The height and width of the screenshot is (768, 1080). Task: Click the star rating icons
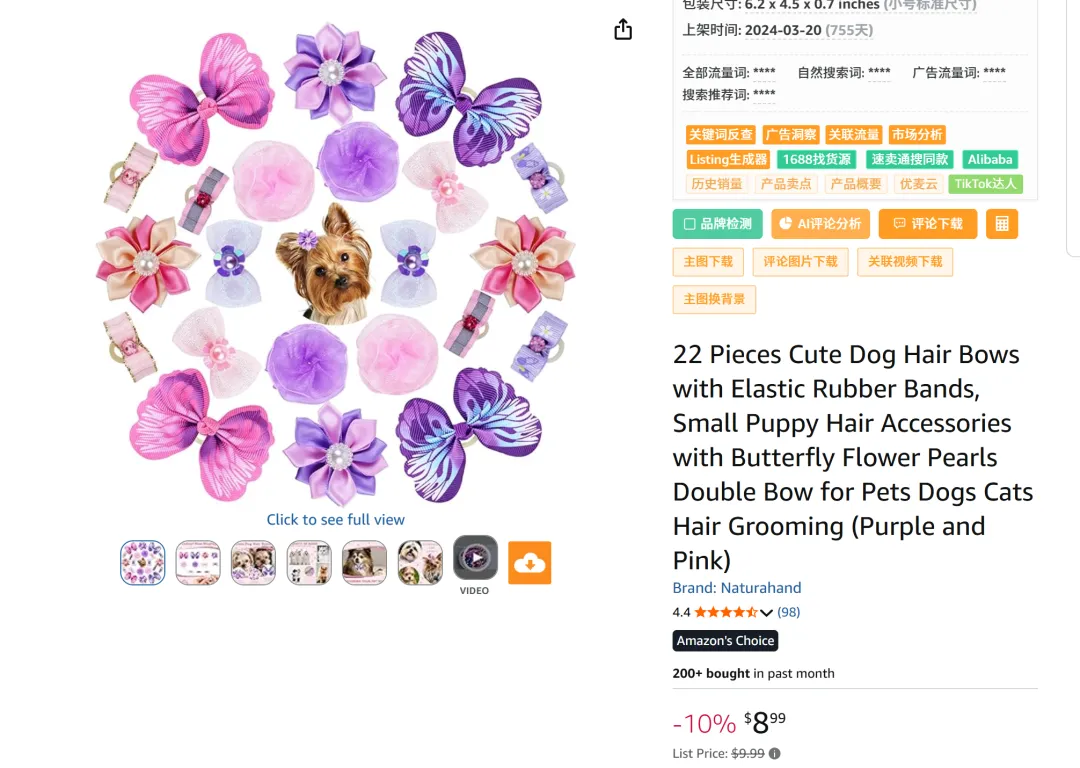click(725, 612)
